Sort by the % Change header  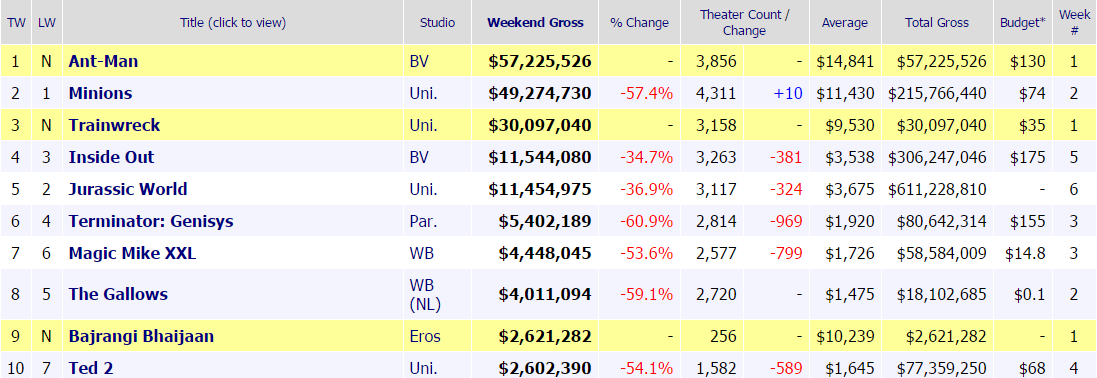click(639, 22)
